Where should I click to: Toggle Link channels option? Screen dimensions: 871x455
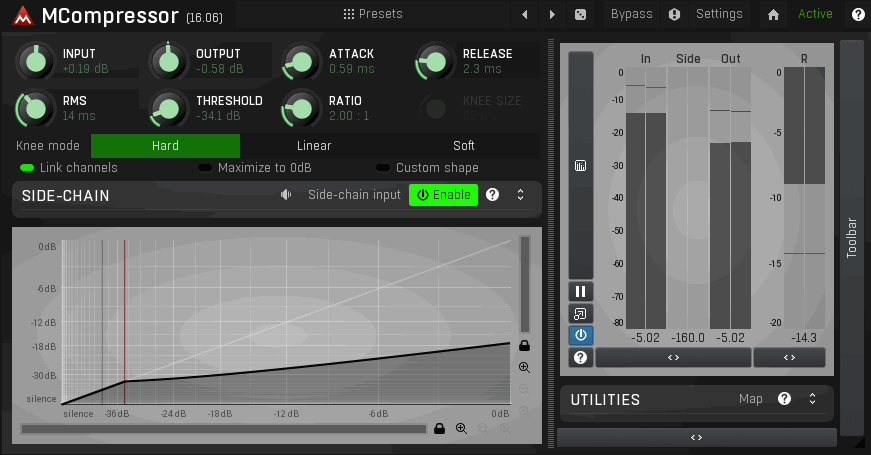[x=69, y=168]
